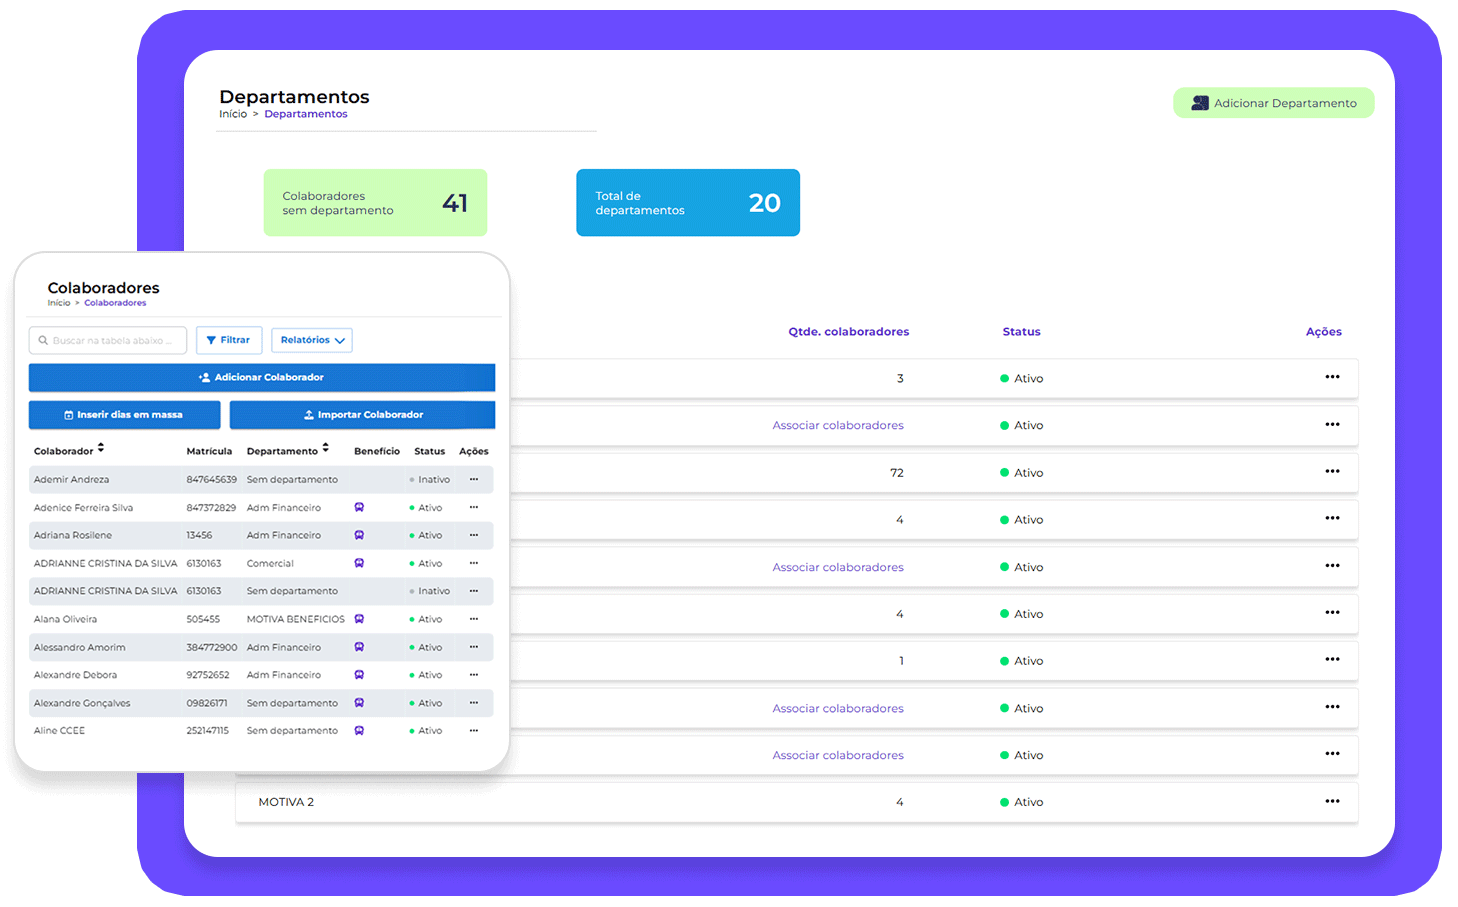Click search field Buscar na tabela abaixo
This screenshot has width=1458, height=907.
[x=108, y=341]
